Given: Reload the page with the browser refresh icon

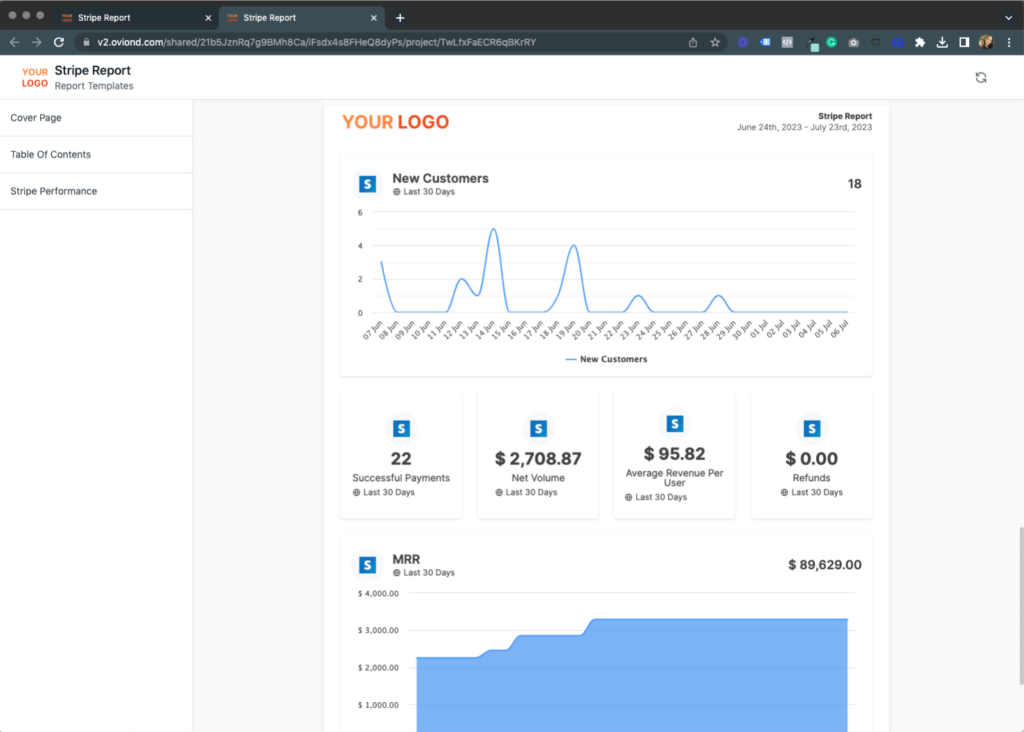Looking at the screenshot, I should pos(59,42).
